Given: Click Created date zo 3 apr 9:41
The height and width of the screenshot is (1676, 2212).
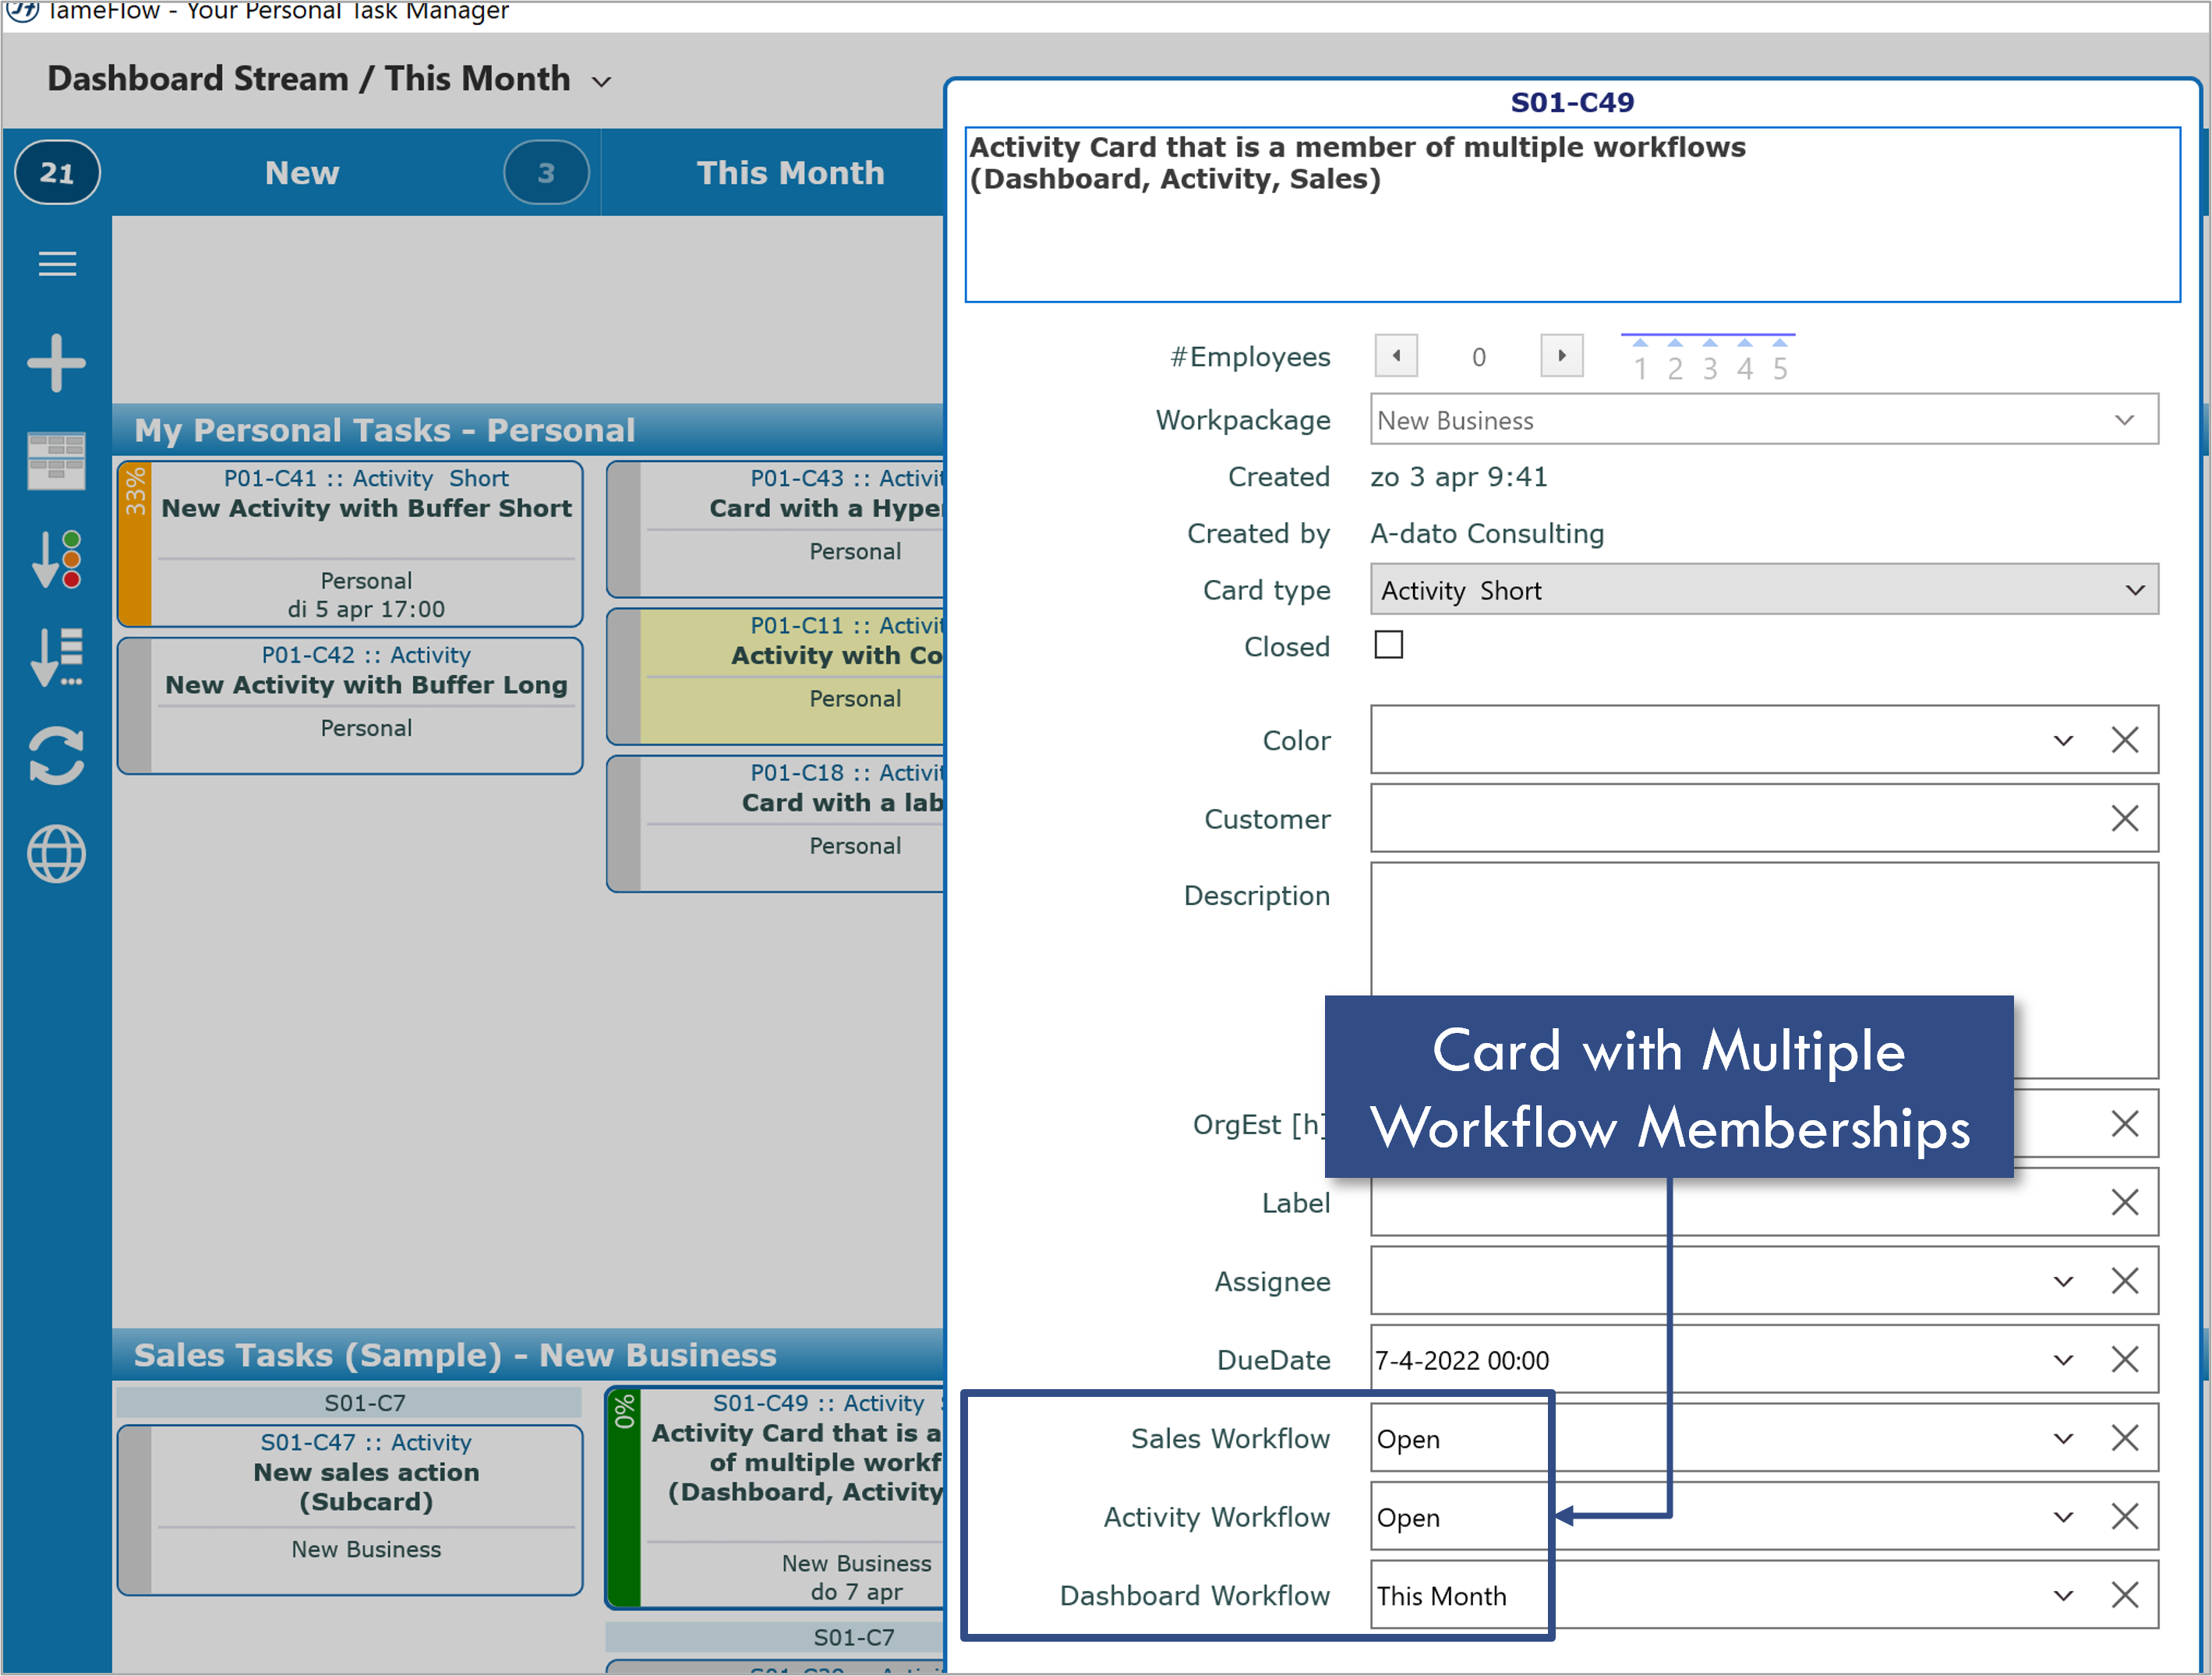Looking at the screenshot, I should coord(1459,477).
